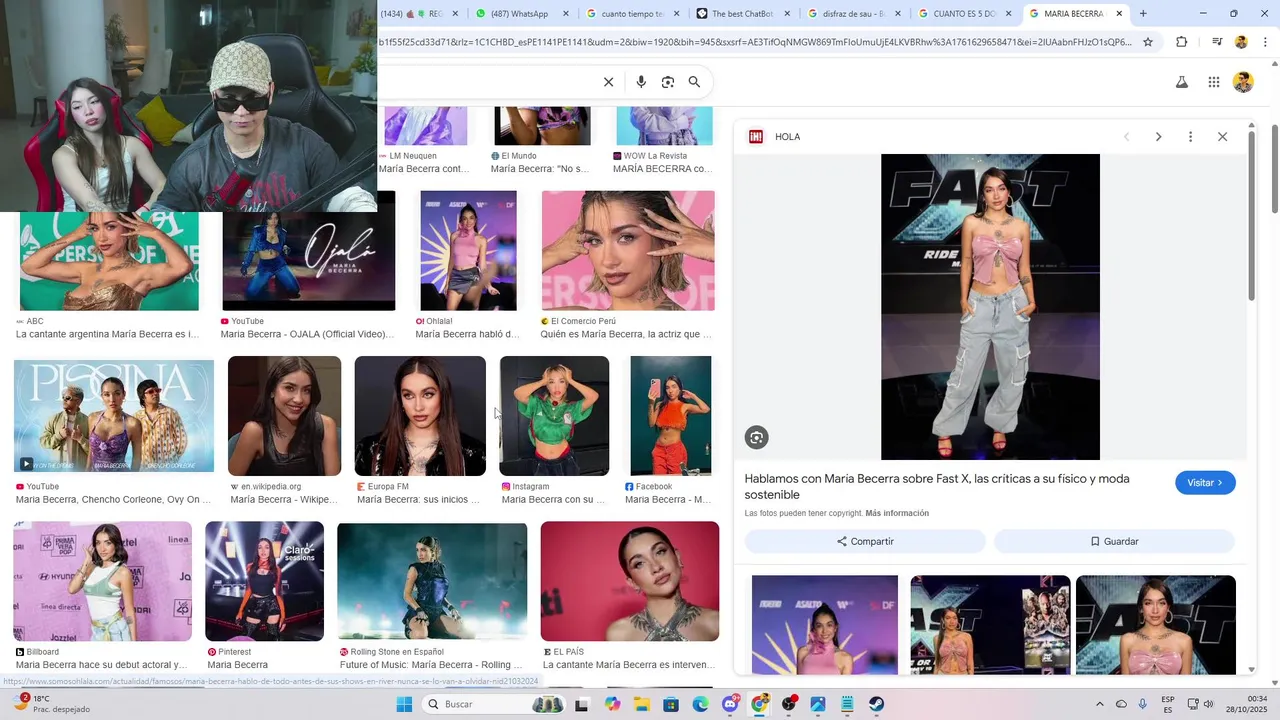Image resolution: width=1280 pixels, height=720 pixels.
Task: Open Task View on the taskbar
Action: [581, 704]
